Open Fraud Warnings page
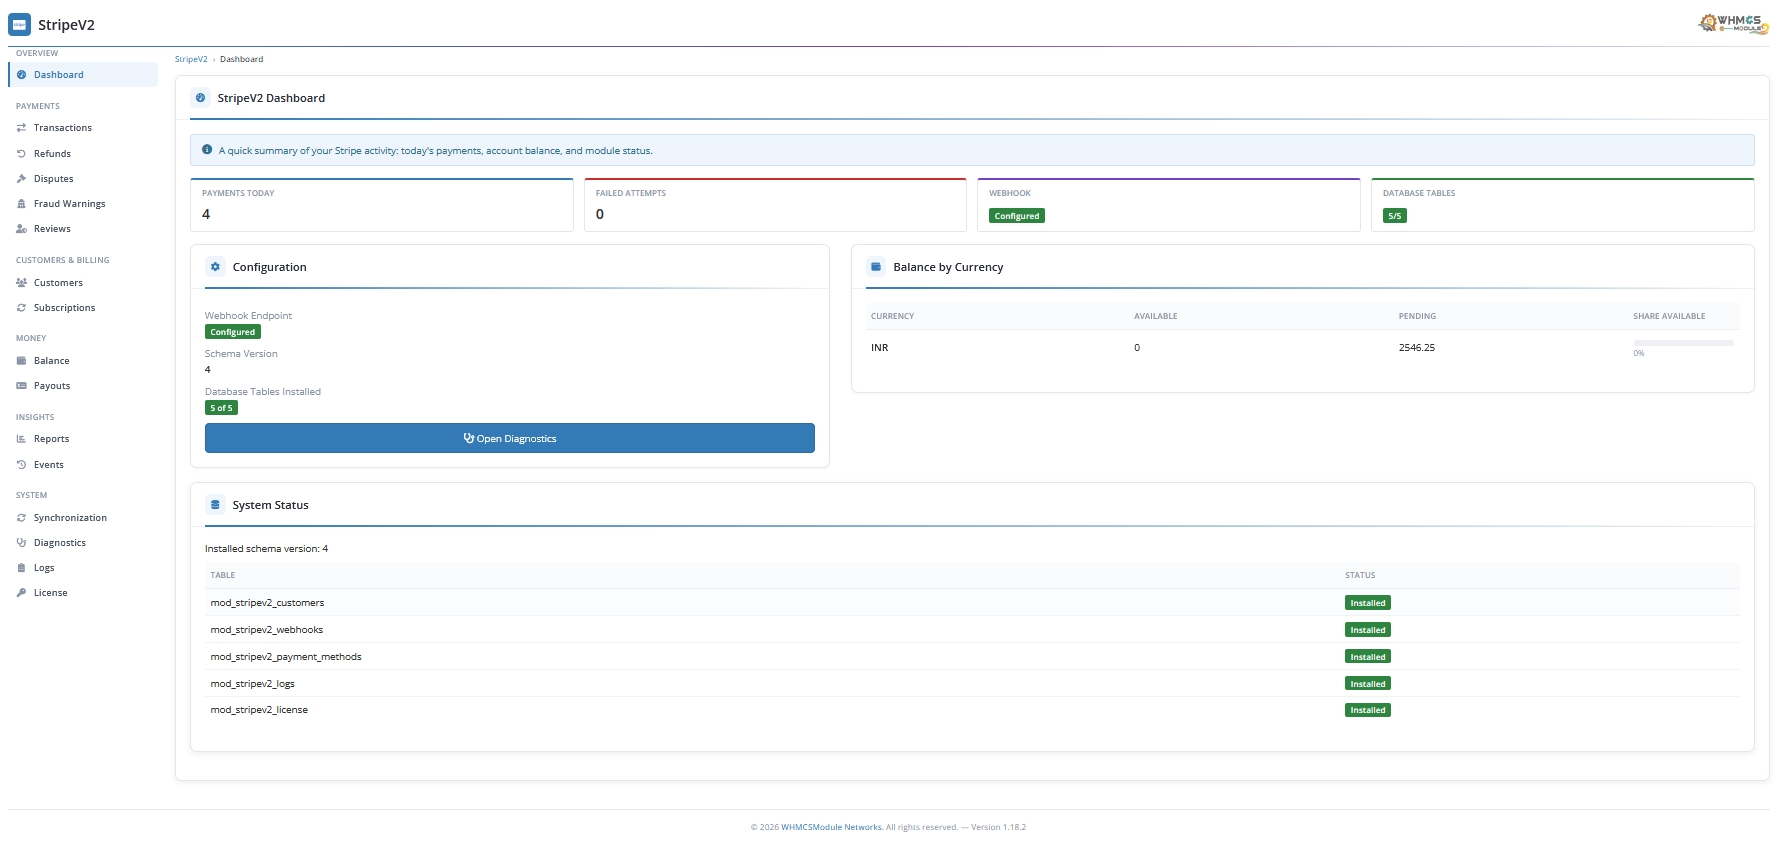Image resolution: width=1775 pixels, height=842 pixels. click(x=83, y=204)
